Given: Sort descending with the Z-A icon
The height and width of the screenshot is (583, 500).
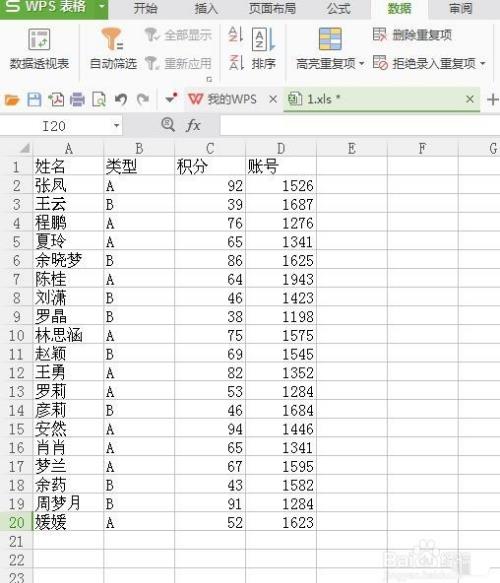Looking at the screenshot, I should pos(236,62).
